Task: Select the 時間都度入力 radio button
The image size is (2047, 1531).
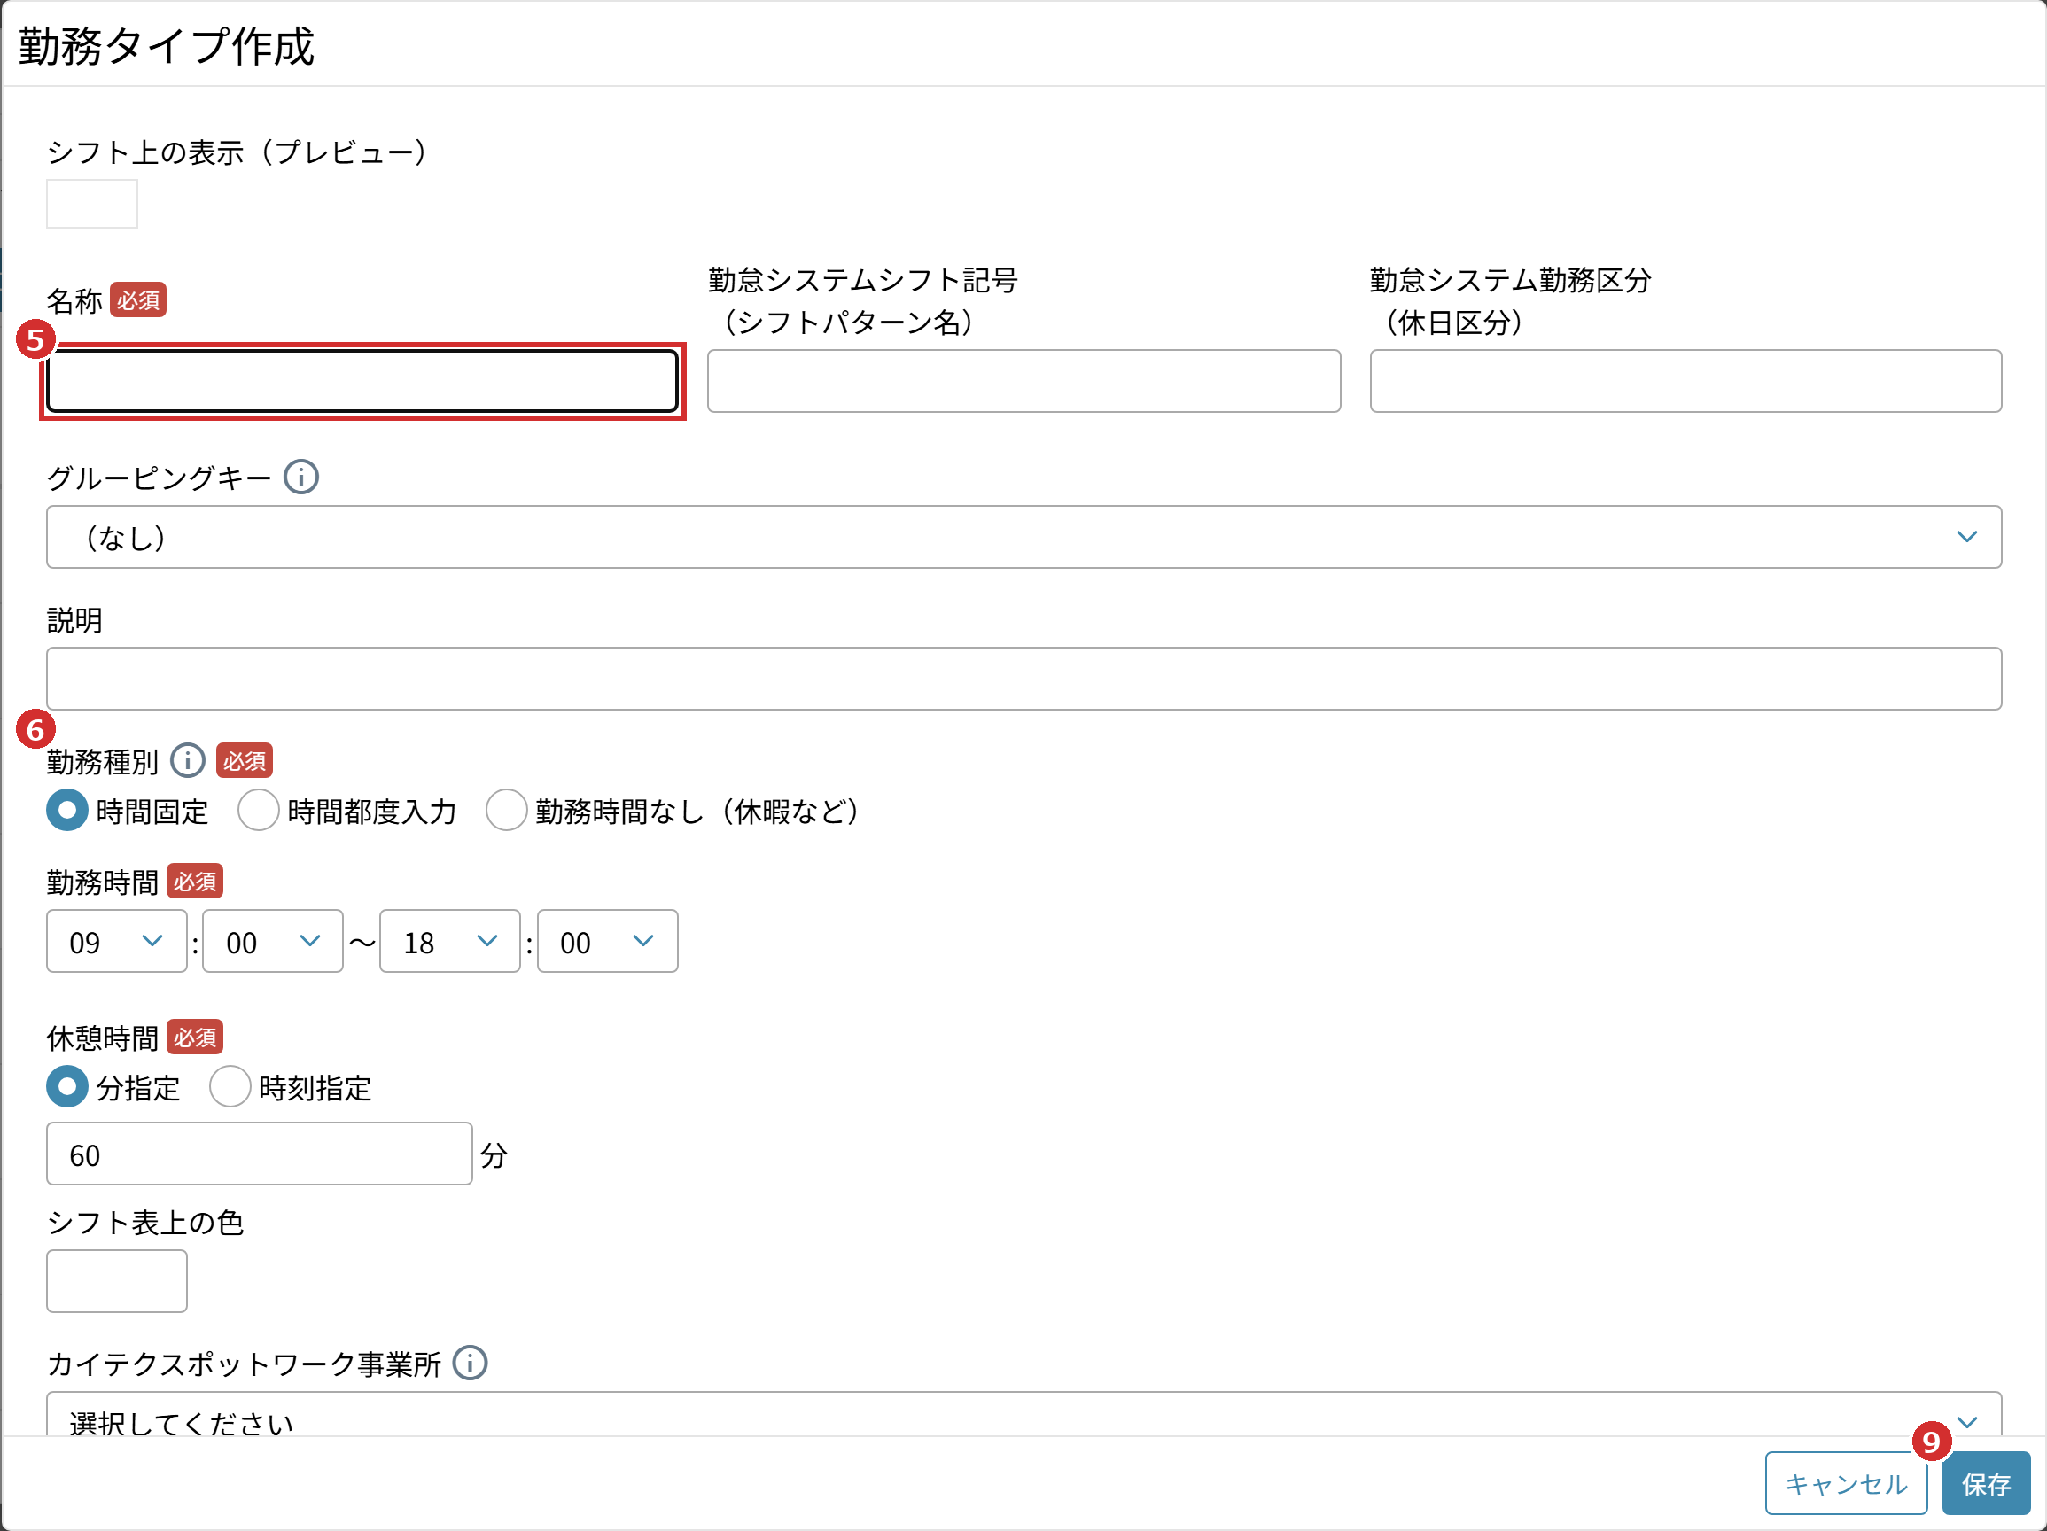Action: 258,810
